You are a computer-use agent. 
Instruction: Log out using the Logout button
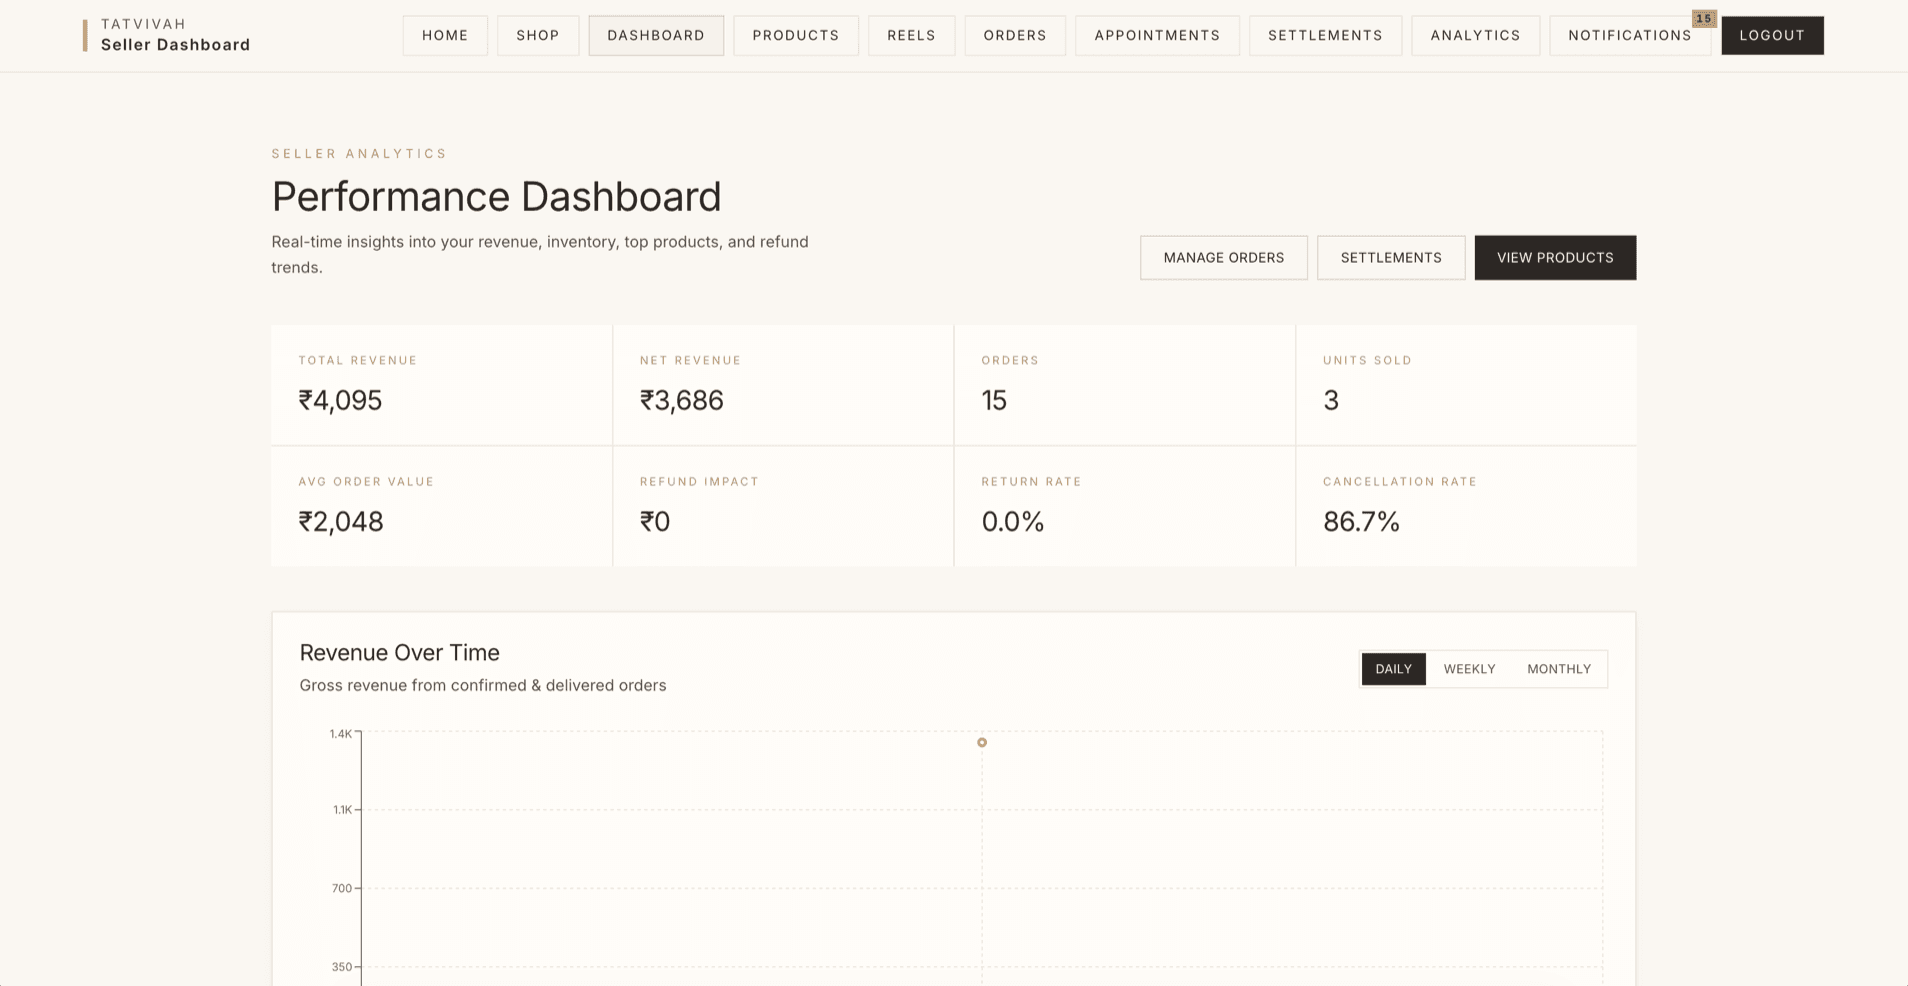tap(1772, 35)
